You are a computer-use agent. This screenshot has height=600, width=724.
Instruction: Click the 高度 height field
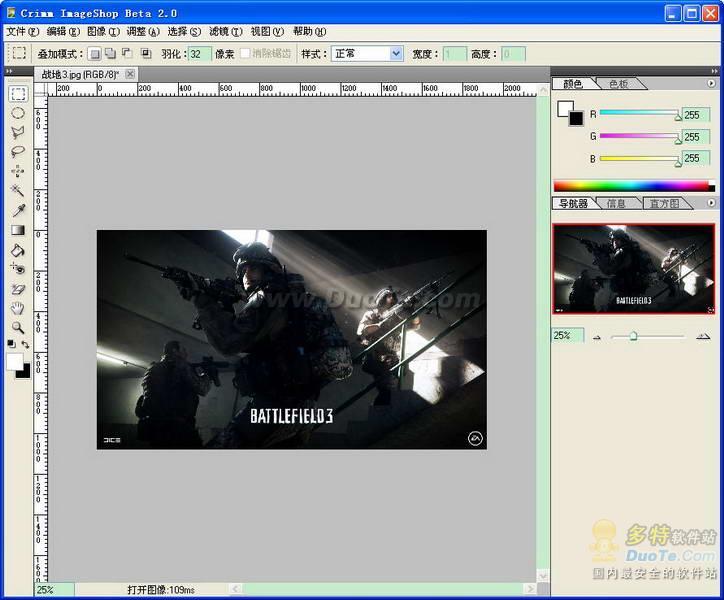coord(513,54)
